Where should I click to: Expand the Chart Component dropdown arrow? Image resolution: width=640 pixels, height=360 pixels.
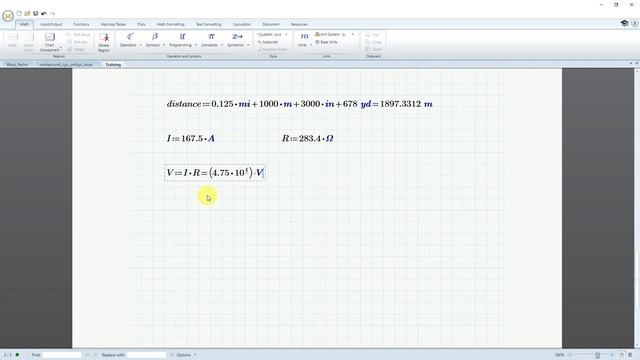tap(61, 47)
